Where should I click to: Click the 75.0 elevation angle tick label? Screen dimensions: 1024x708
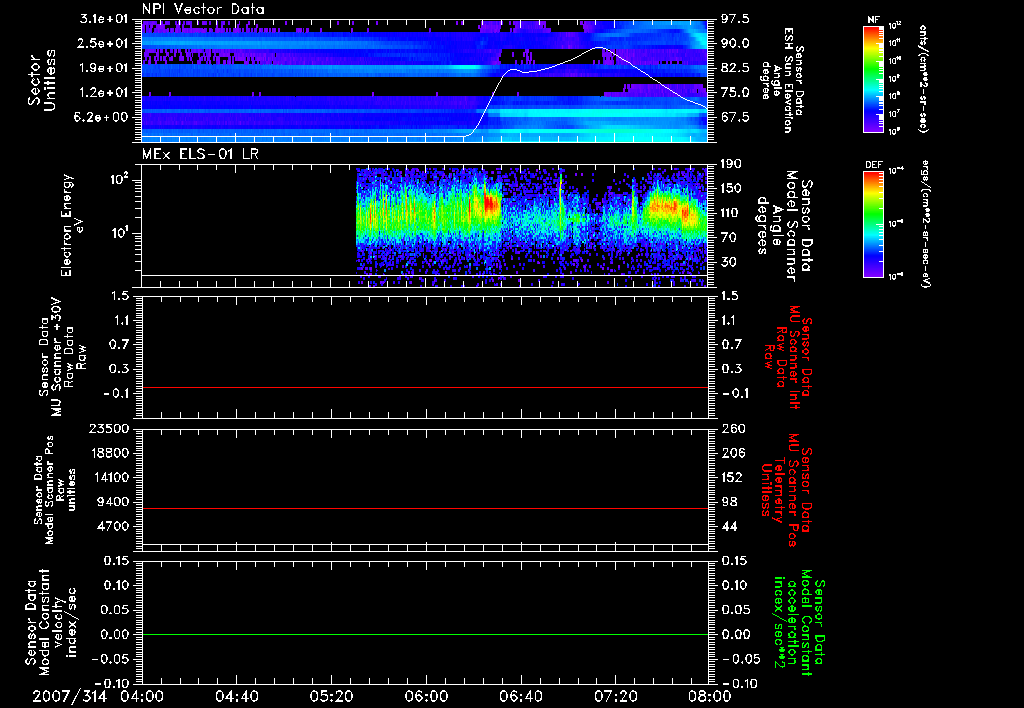735,93
